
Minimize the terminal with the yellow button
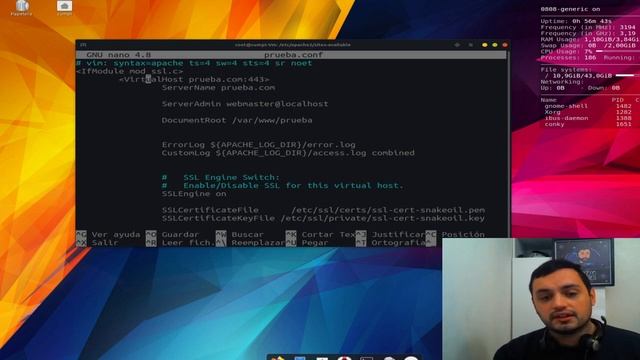484,44
